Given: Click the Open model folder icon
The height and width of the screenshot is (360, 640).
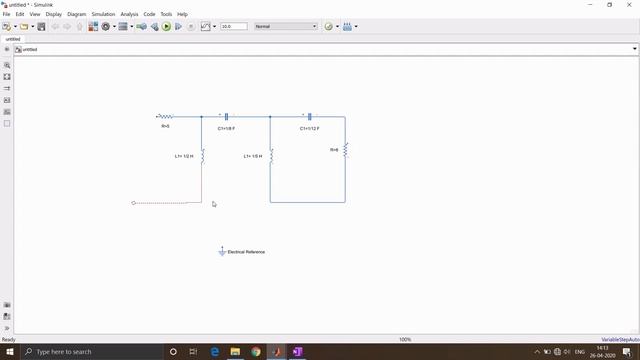Looking at the screenshot, I should (24, 27).
